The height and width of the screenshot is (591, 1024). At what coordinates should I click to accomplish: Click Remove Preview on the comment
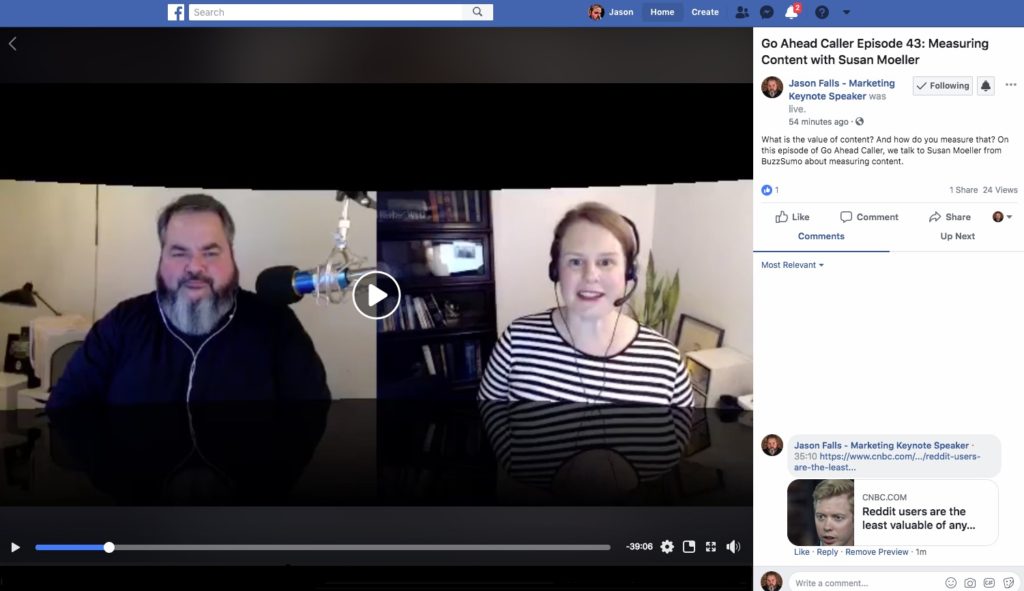[x=876, y=552]
